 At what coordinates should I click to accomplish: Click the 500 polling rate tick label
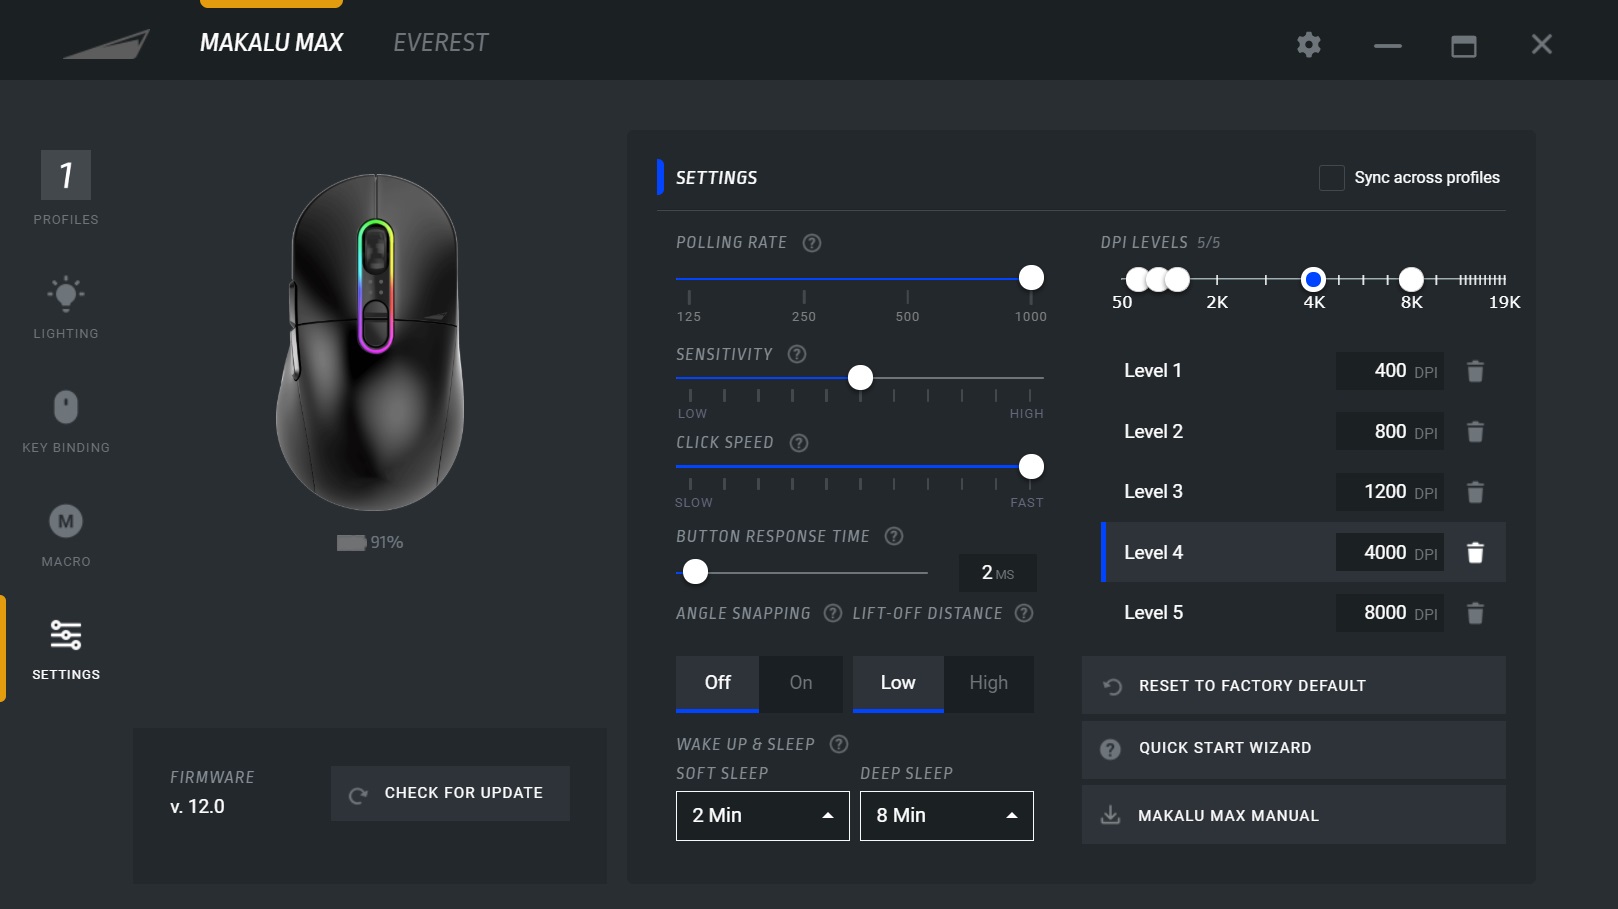(907, 317)
